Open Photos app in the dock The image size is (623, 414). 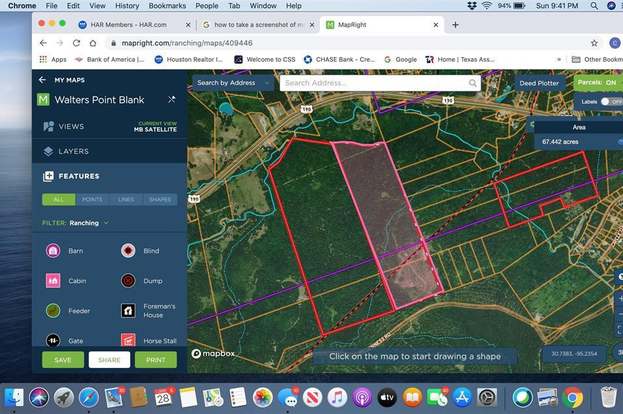262,398
